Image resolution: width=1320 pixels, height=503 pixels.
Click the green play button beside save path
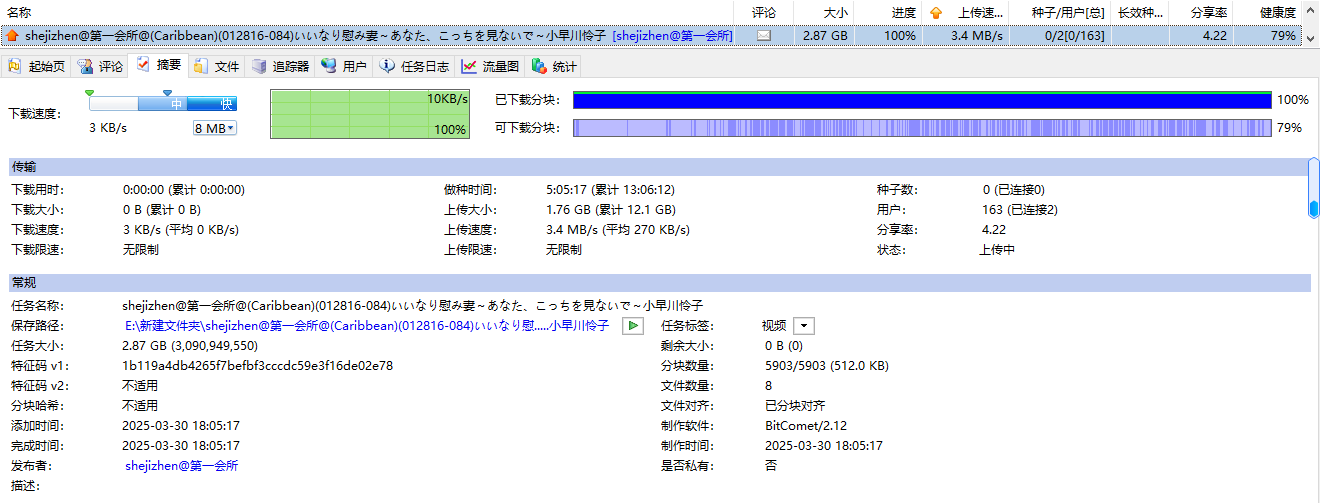pyautogui.click(x=632, y=326)
